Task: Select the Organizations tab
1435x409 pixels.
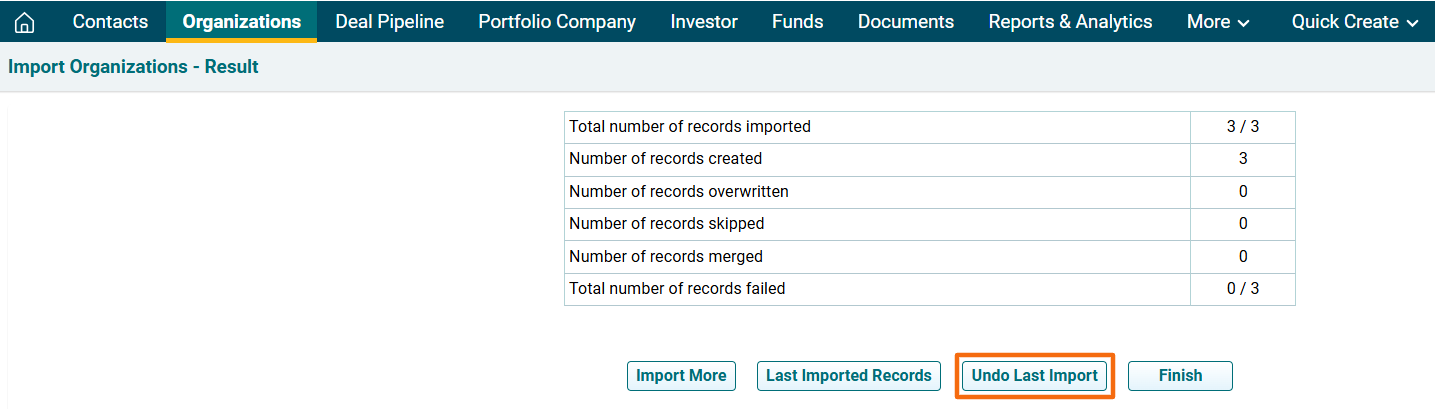Action: coord(241,22)
